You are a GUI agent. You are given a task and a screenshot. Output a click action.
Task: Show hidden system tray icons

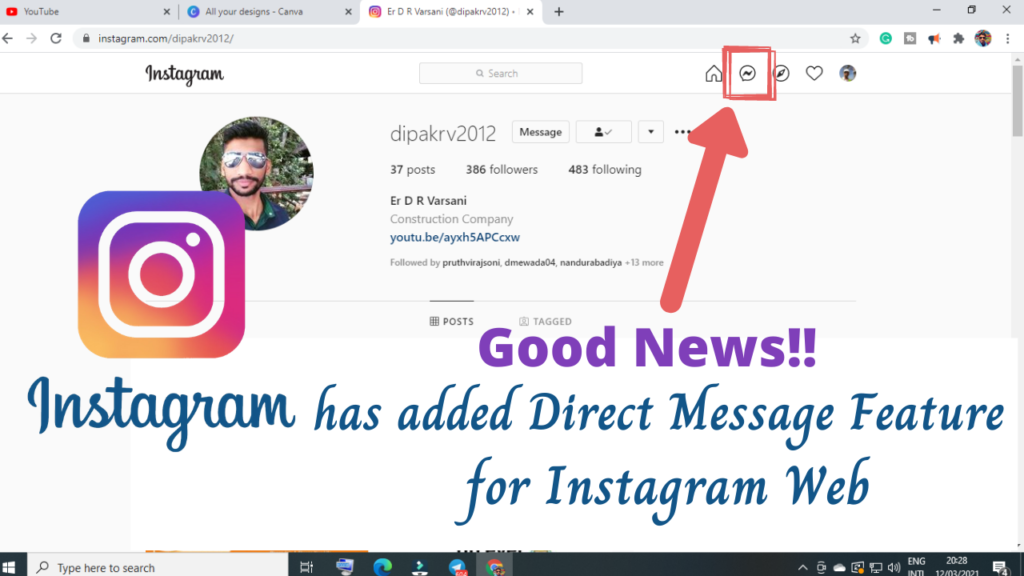coord(802,567)
